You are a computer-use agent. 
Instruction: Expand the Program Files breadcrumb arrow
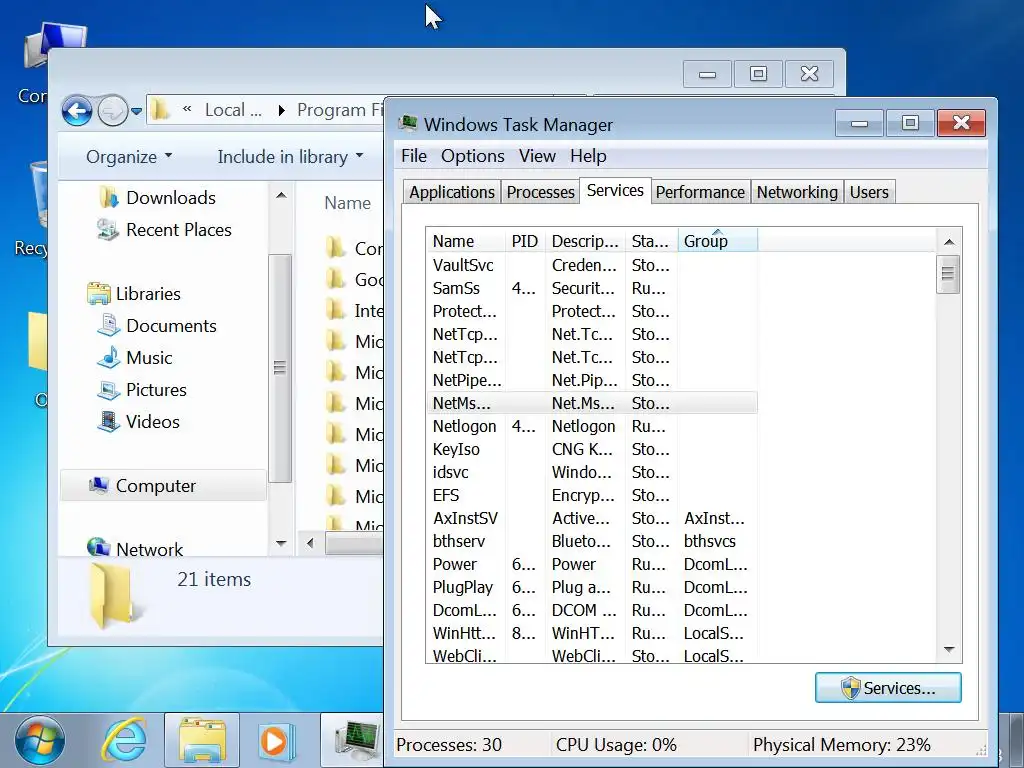click(281, 110)
